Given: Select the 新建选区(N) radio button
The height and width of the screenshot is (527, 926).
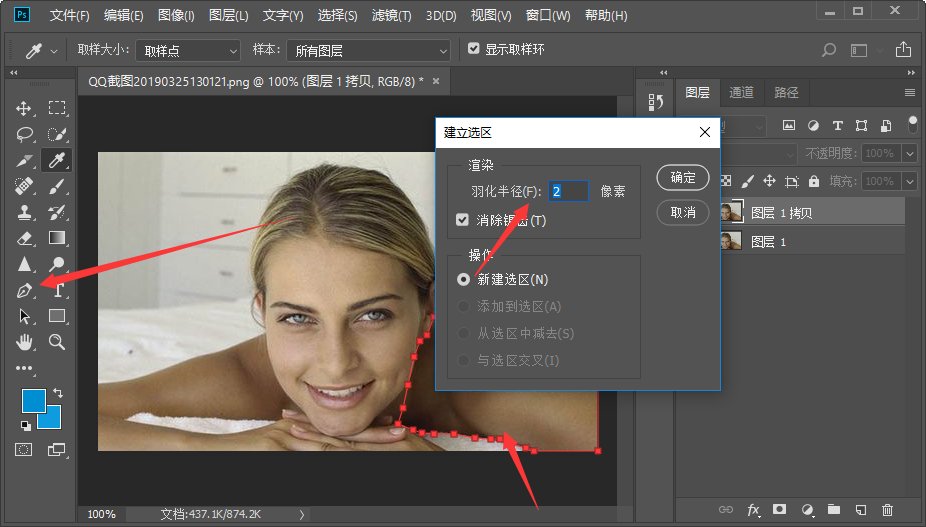Looking at the screenshot, I should 464,279.
